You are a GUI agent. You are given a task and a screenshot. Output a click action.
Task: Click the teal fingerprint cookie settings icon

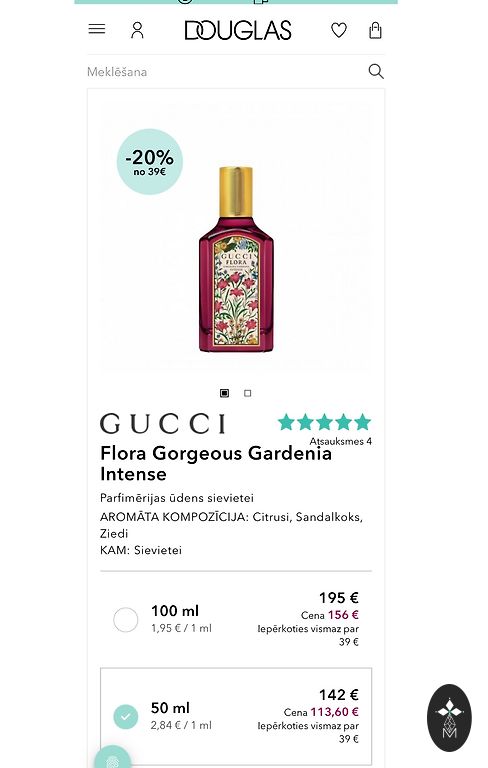[x=113, y=757]
